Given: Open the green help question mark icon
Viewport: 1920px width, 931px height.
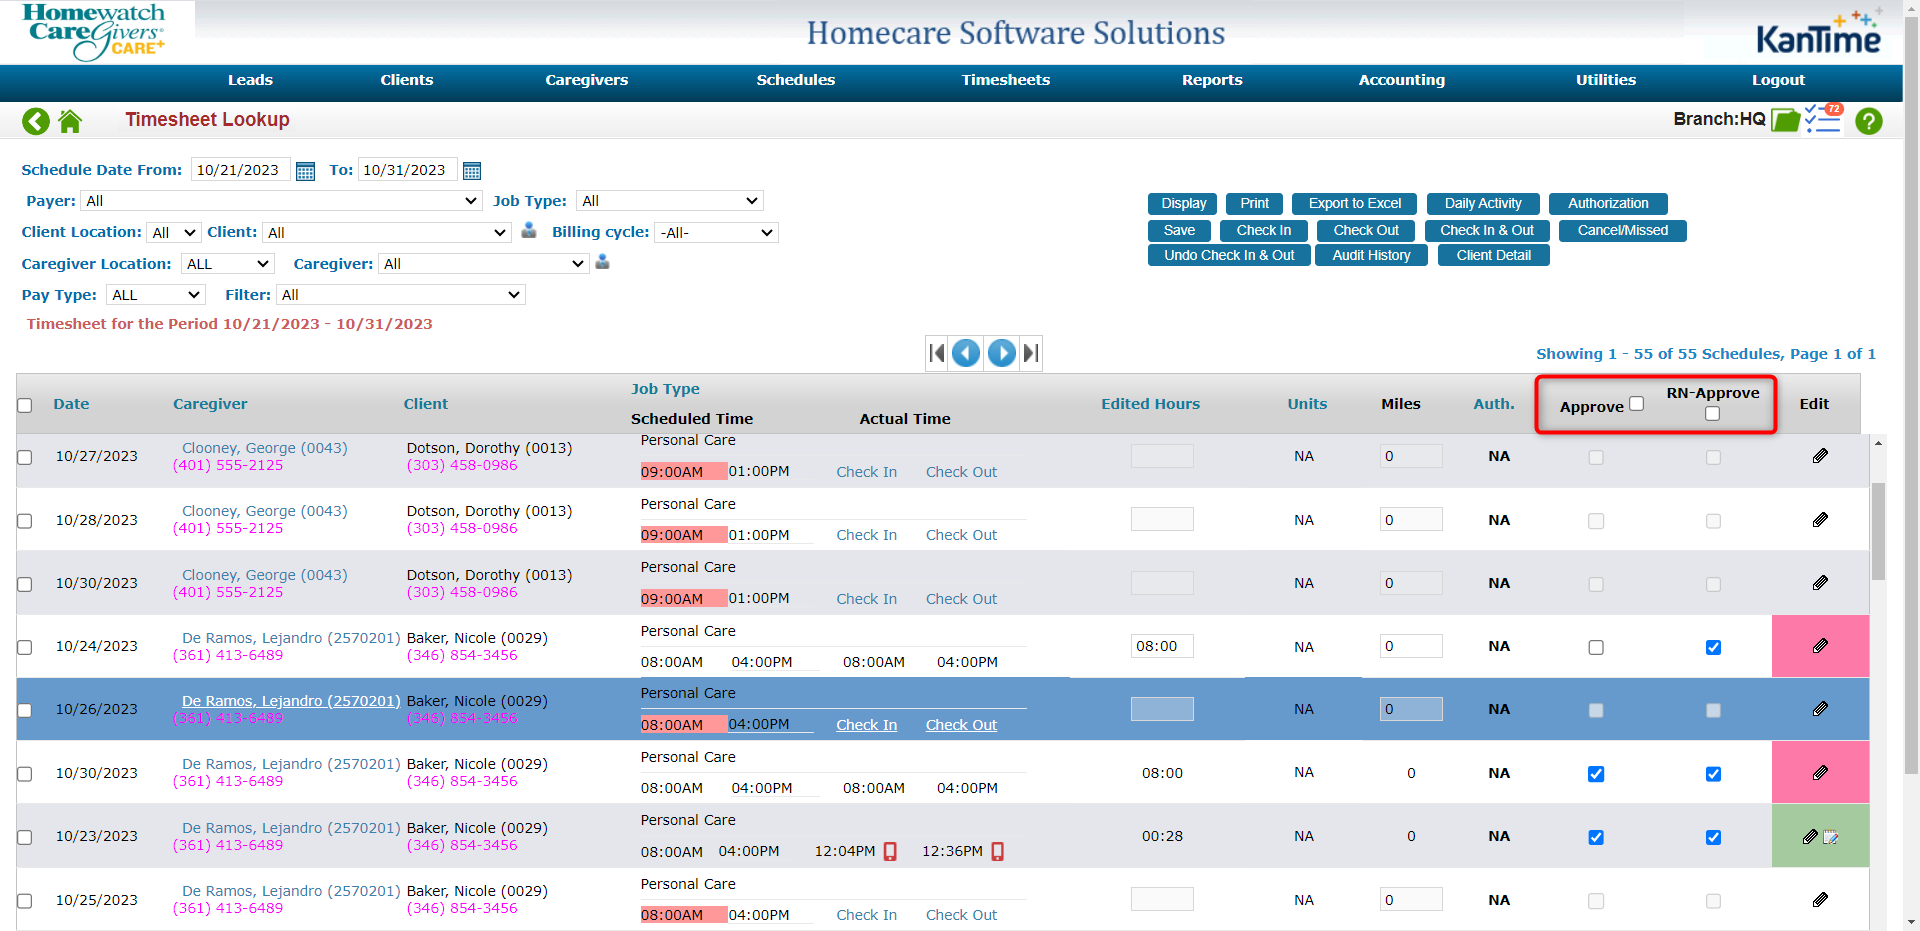Looking at the screenshot, I should (1868, 121).
